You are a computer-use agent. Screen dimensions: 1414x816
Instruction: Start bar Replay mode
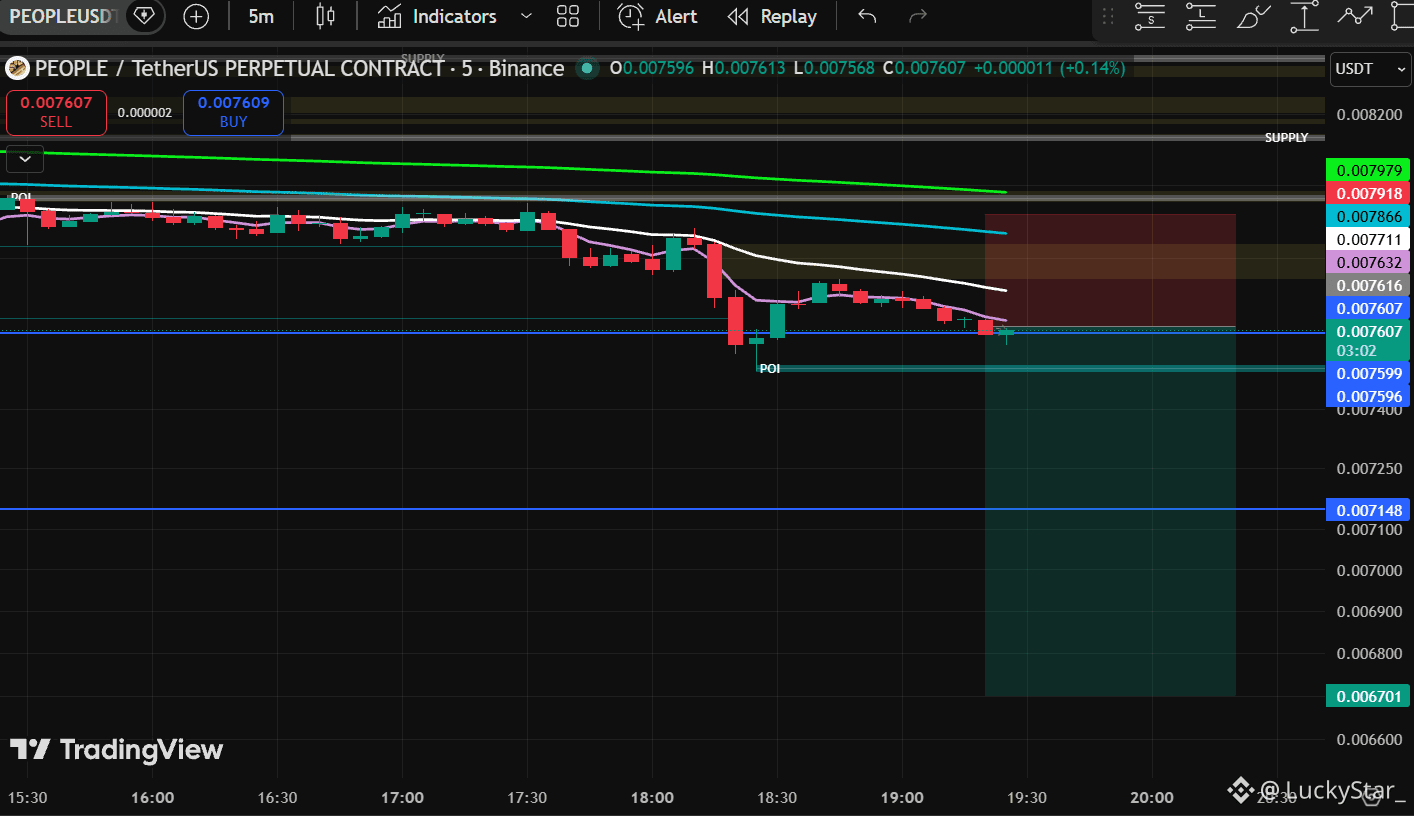point(772,16)
